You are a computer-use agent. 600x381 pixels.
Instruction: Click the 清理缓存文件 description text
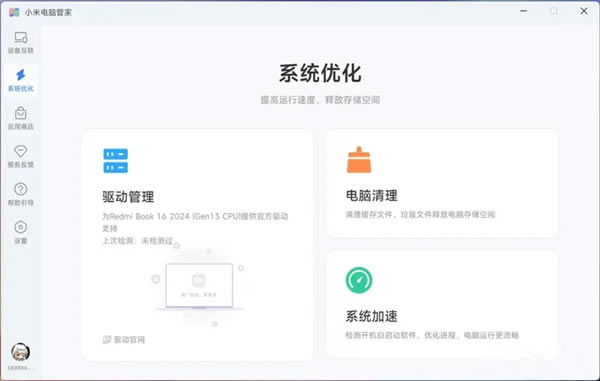click(x=420, y=214)
